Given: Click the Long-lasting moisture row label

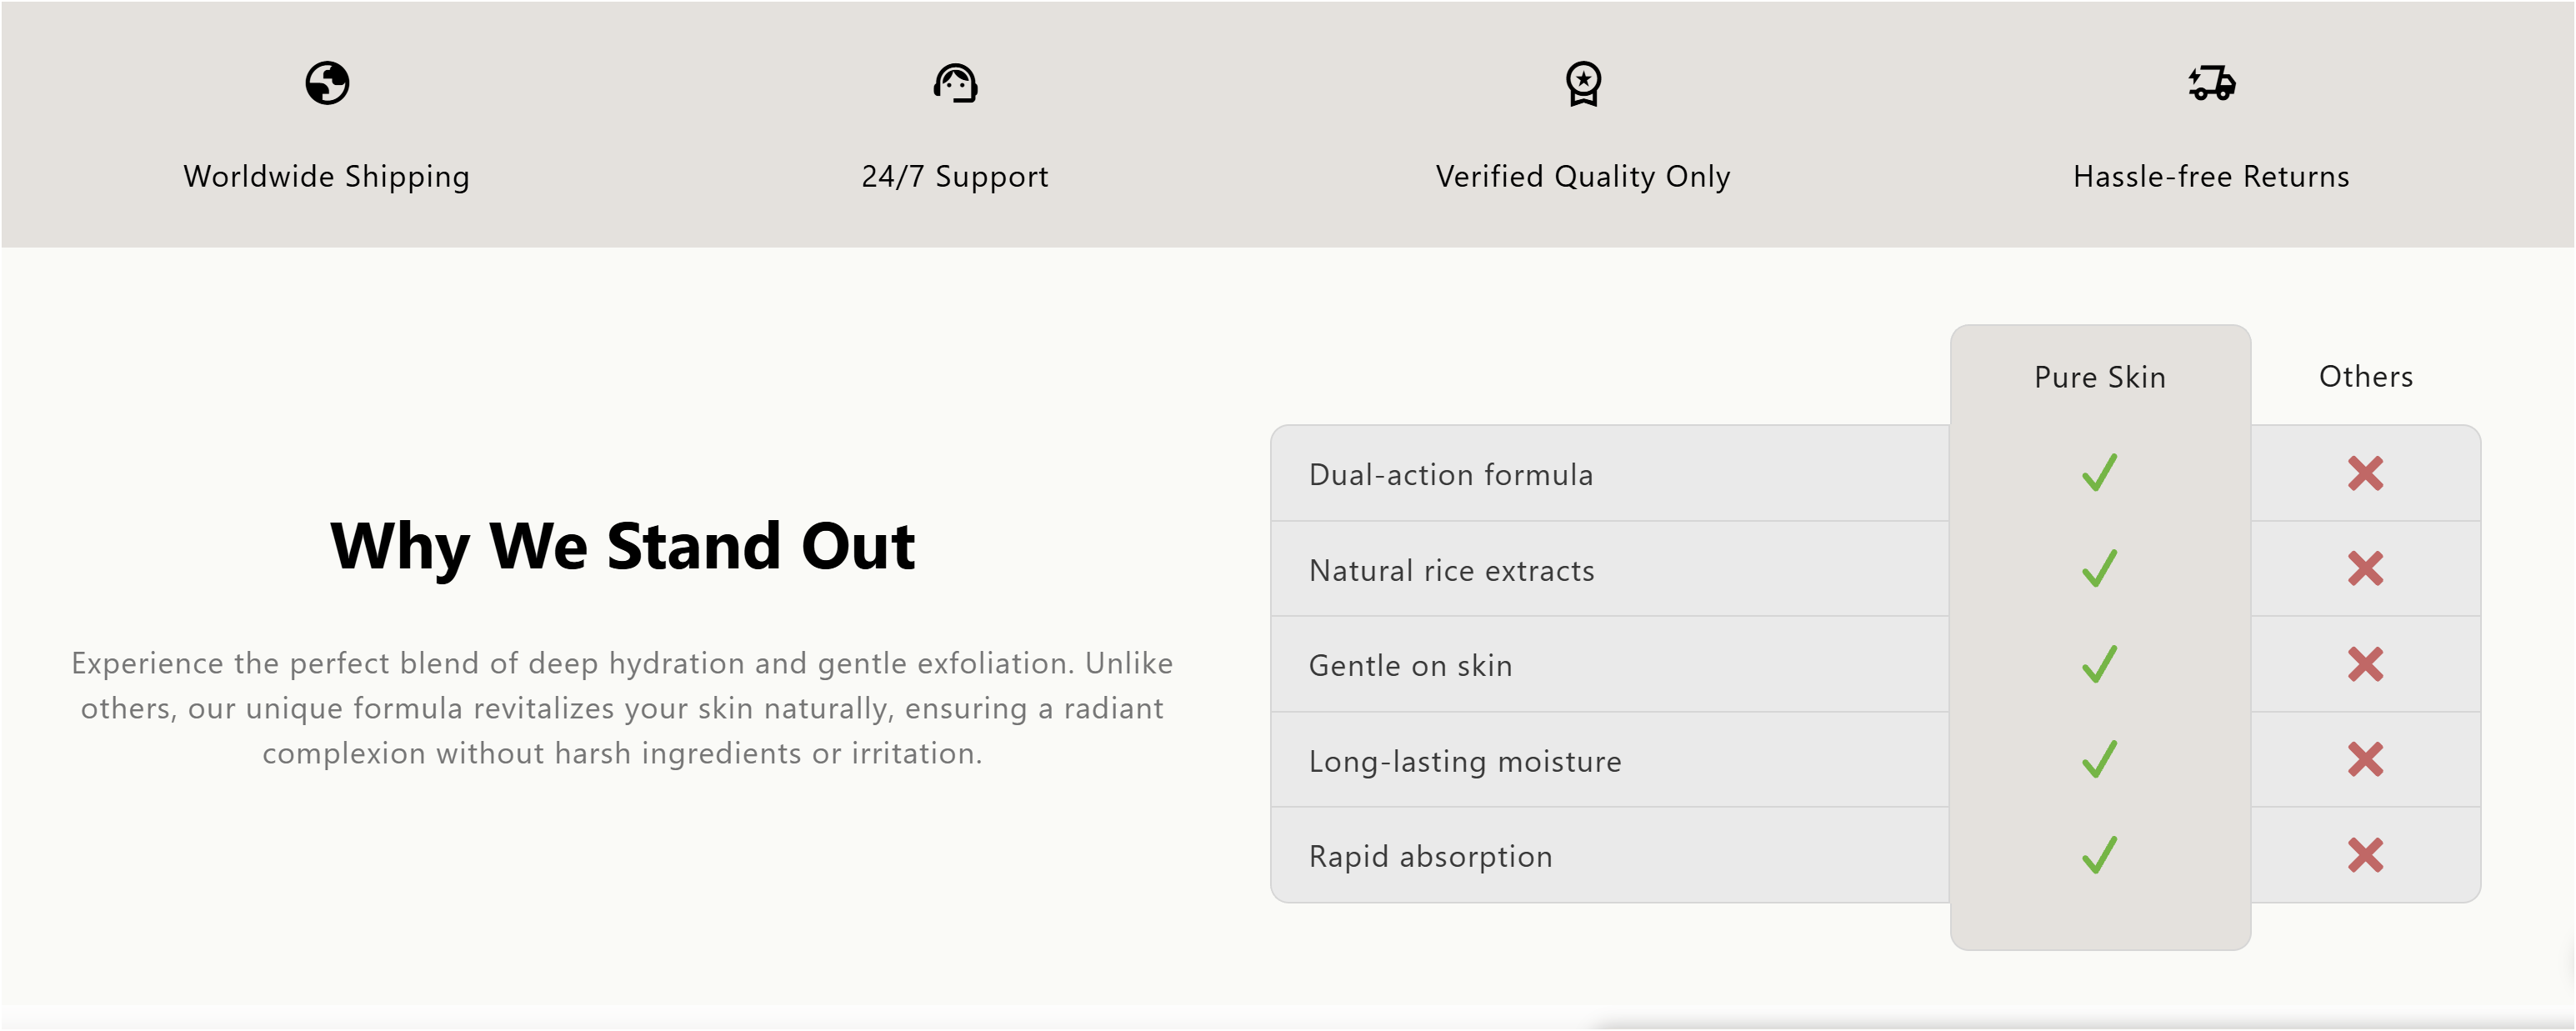Looking at the screenshot, I should click(1464, 761).
